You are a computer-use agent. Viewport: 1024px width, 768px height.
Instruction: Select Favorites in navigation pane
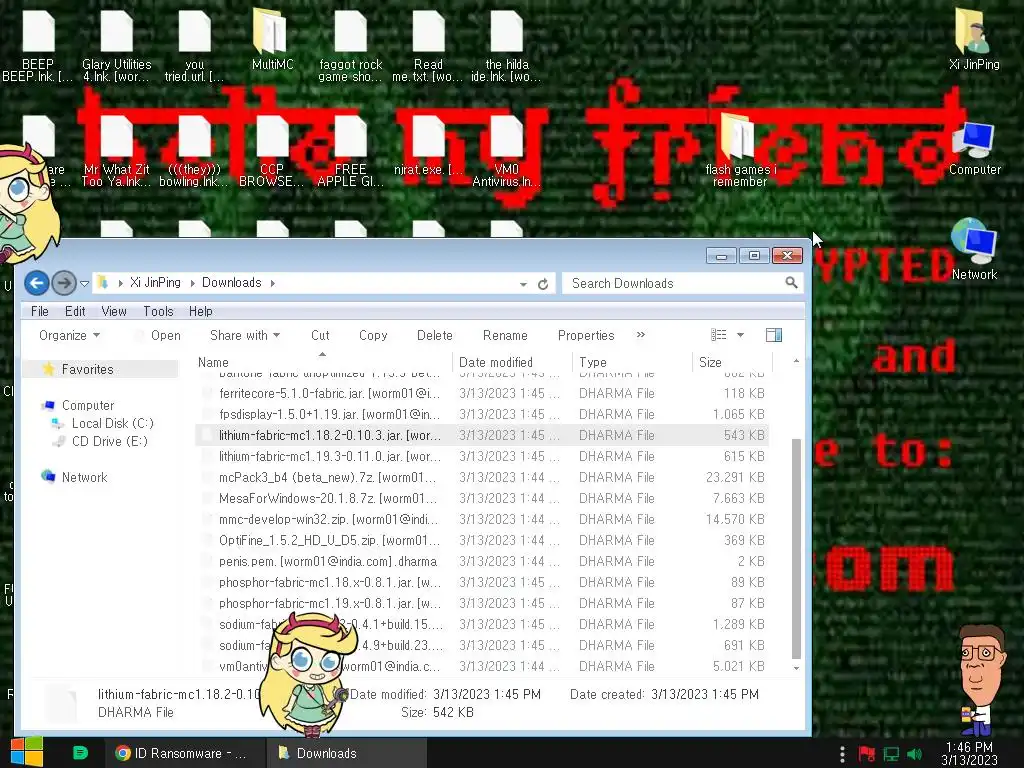point(88,369)
